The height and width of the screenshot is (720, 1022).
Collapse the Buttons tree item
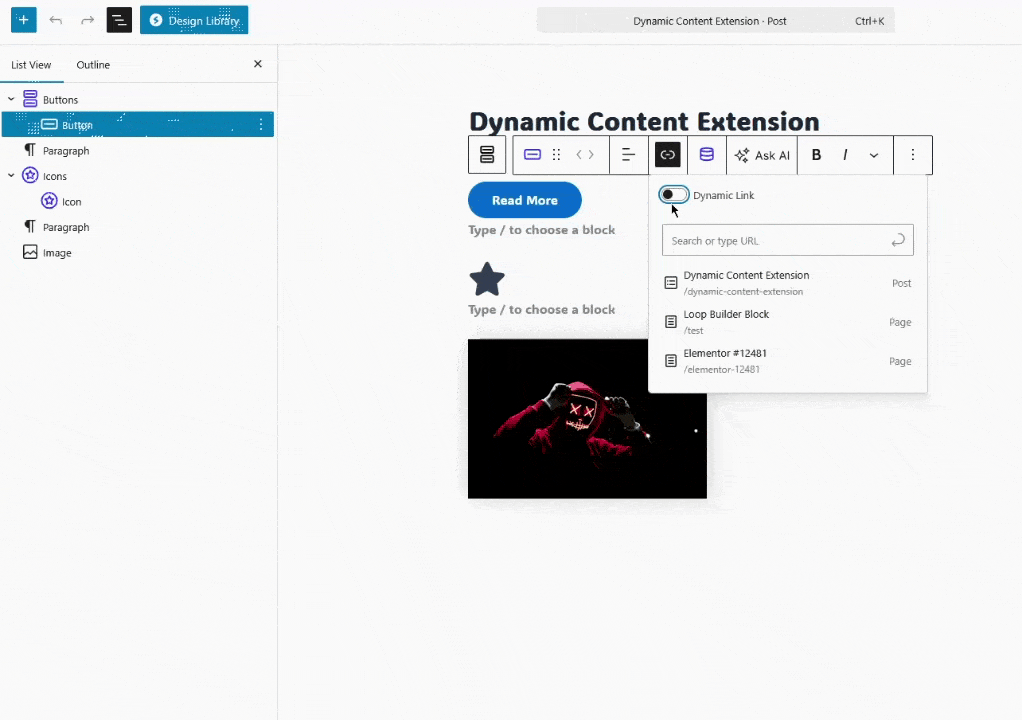[11, 100]
